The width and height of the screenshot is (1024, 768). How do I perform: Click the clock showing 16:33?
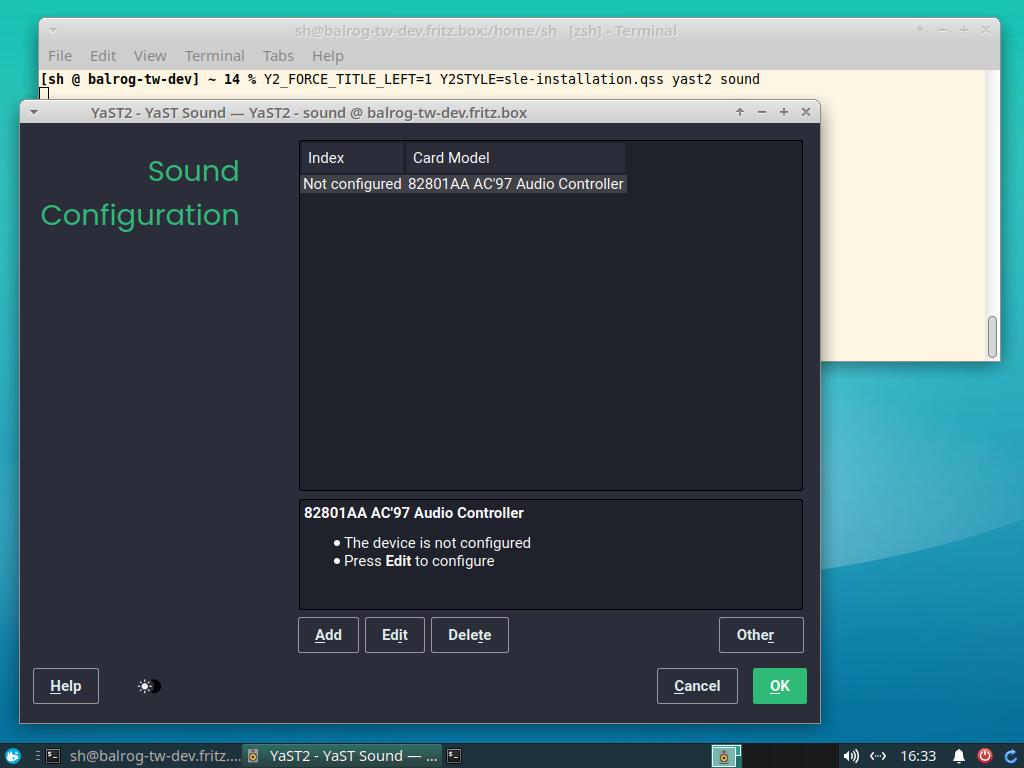click(918, 756)
